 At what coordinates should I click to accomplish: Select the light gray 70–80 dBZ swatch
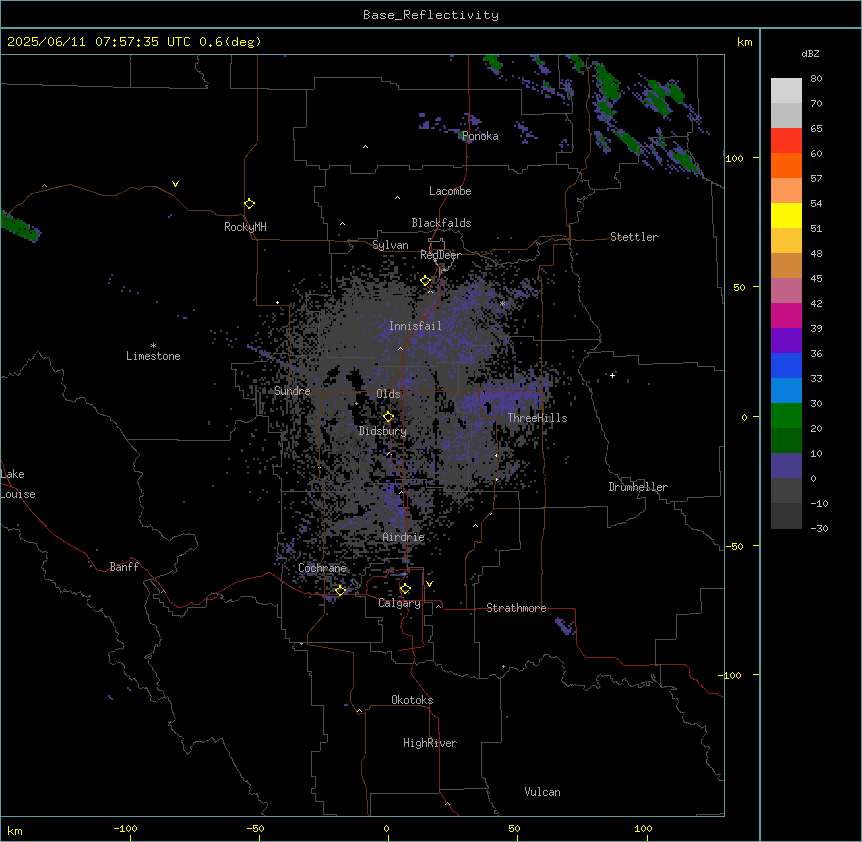(786, 91)
